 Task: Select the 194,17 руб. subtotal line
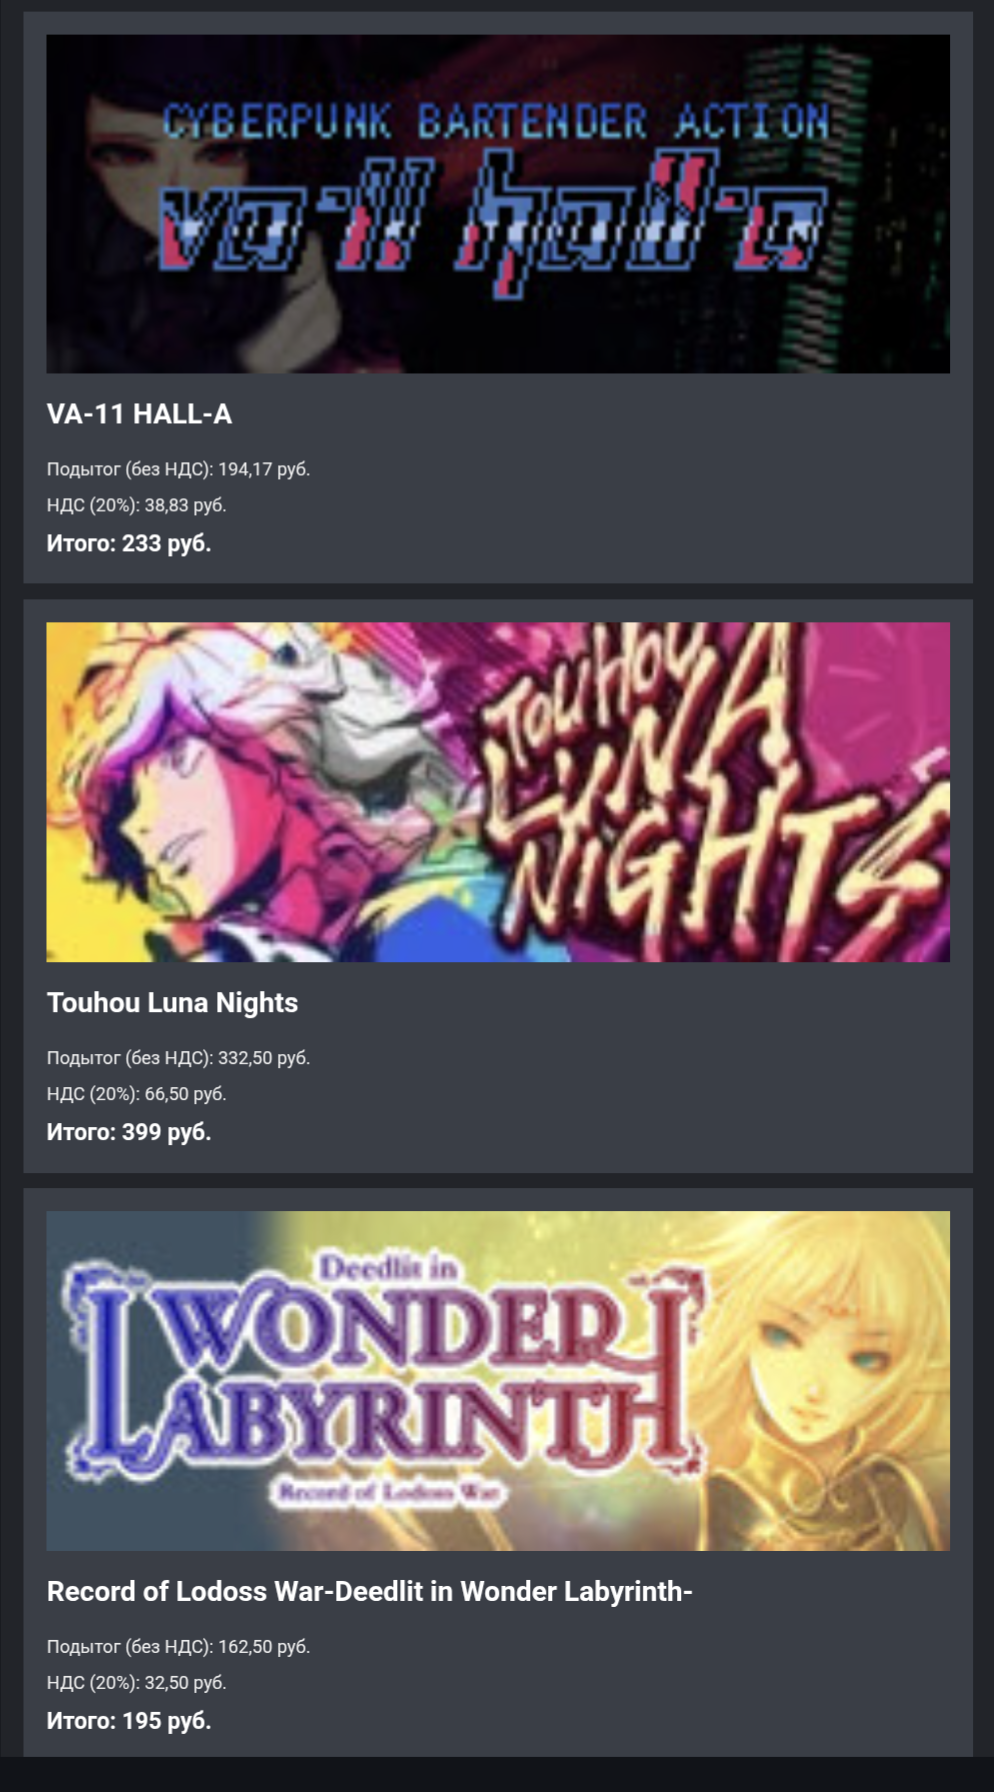(x=178, y=469)
